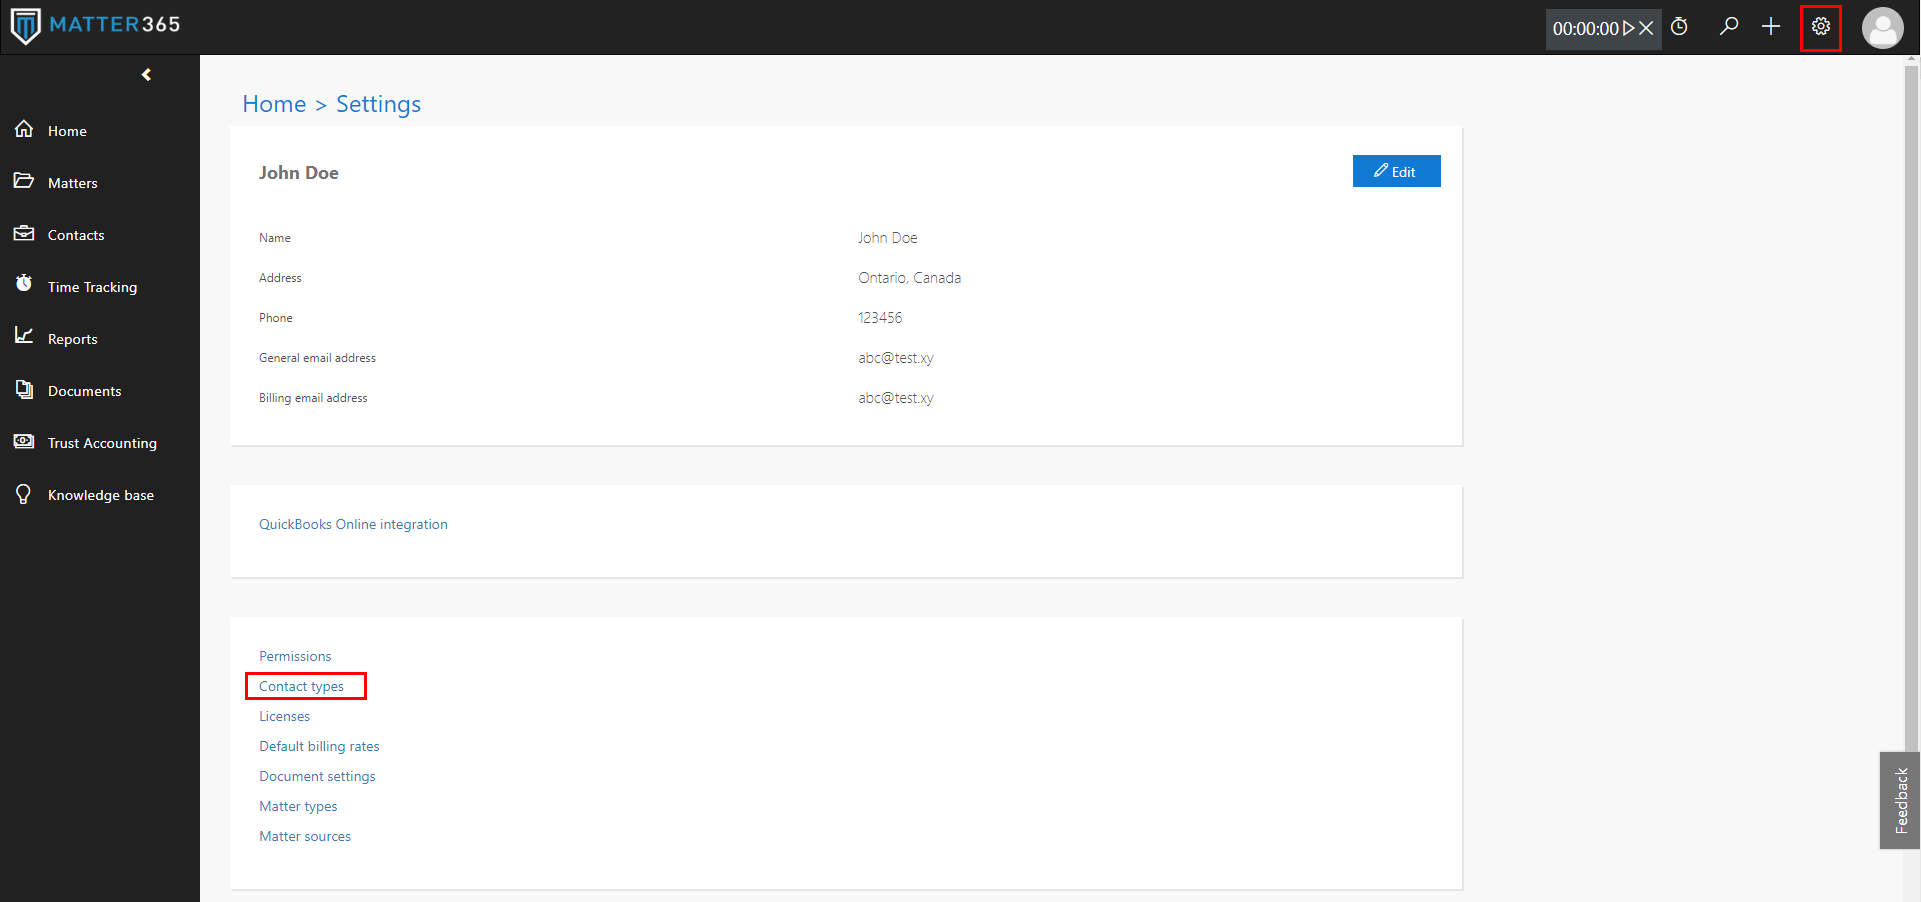
Task: Select Contacts in the sidebar
Action: click(76, 235)
